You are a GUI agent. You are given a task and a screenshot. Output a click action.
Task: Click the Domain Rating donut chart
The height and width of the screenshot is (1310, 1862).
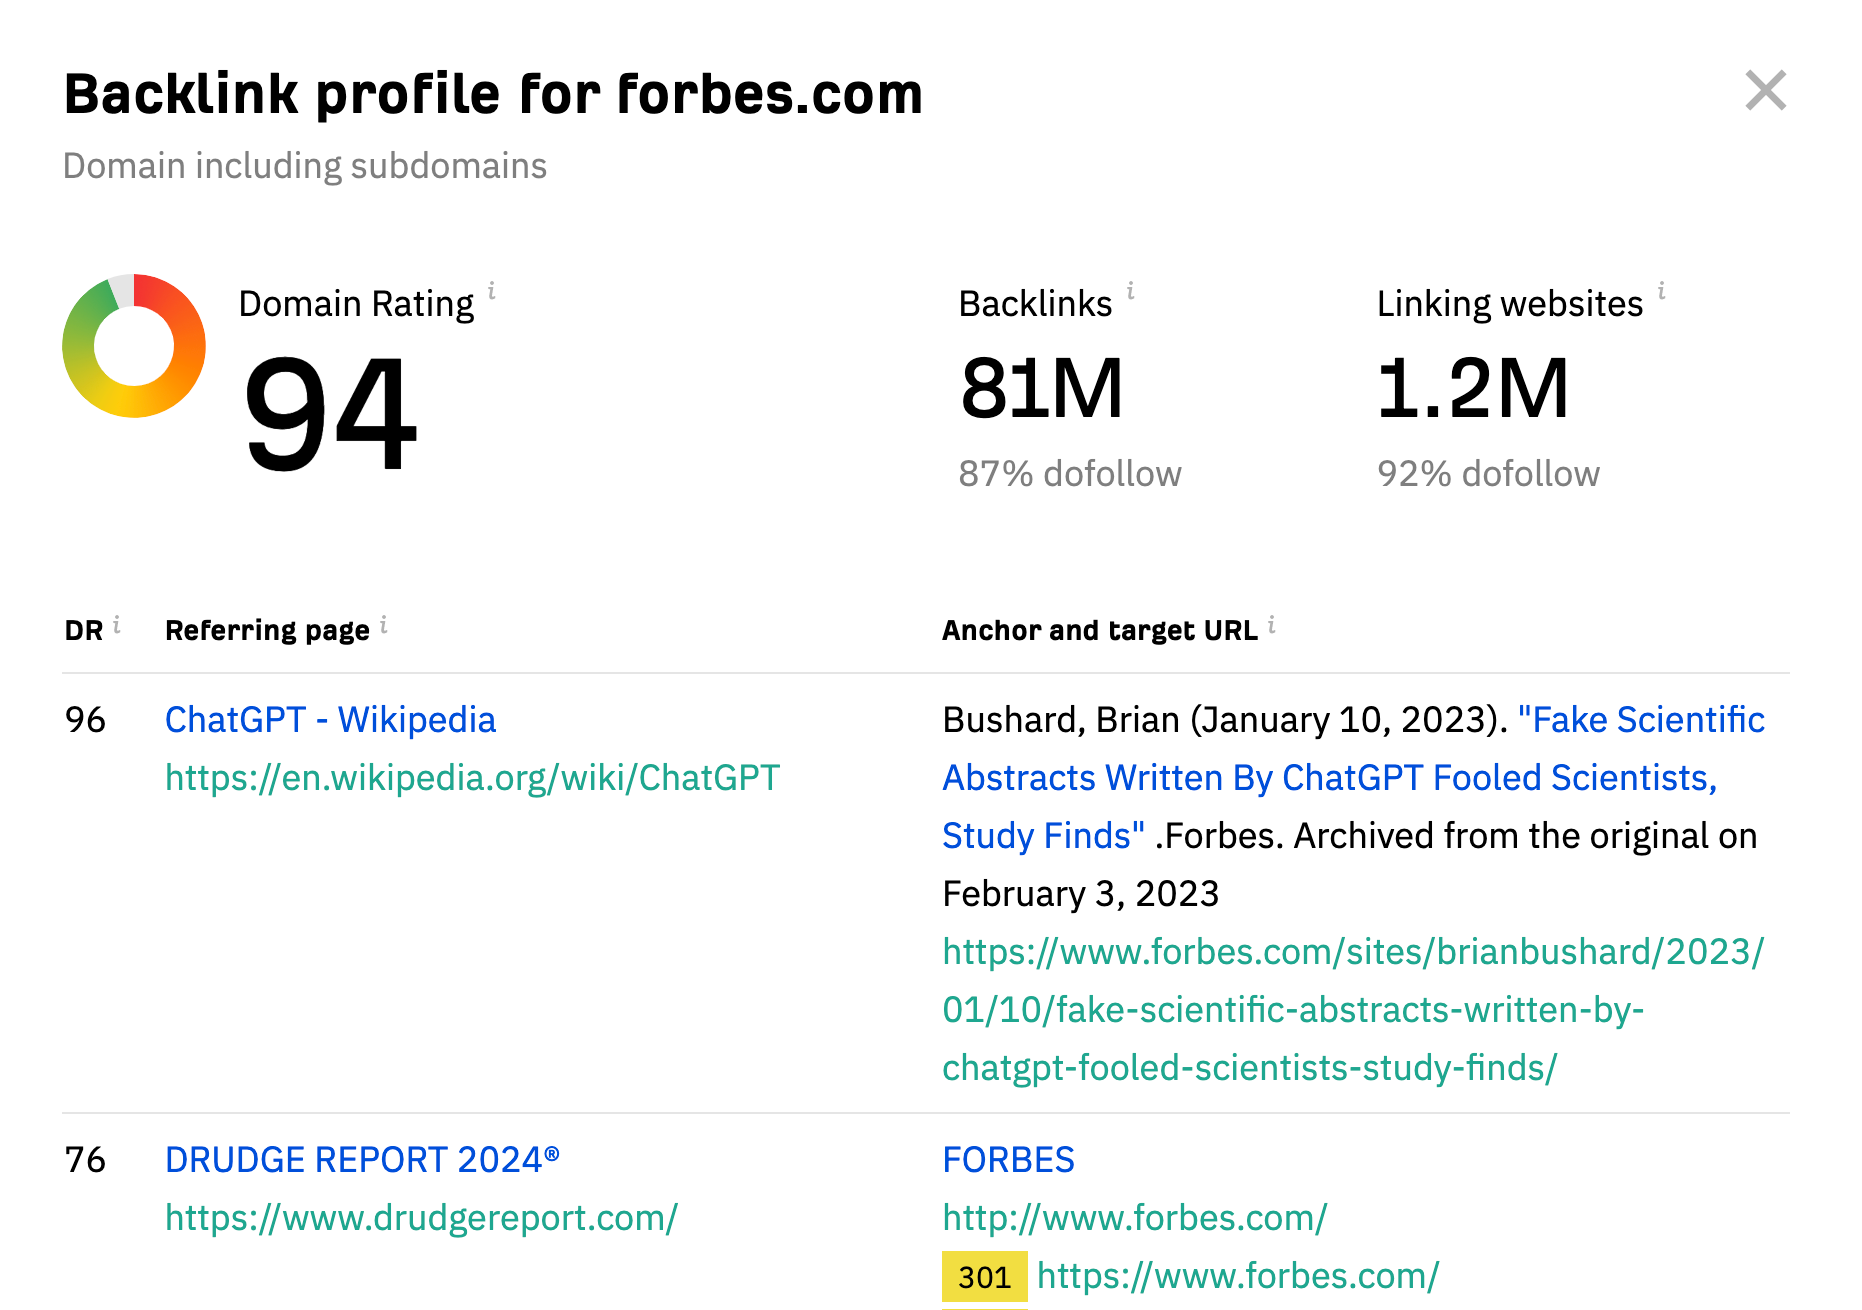click(x=134, y=346)
